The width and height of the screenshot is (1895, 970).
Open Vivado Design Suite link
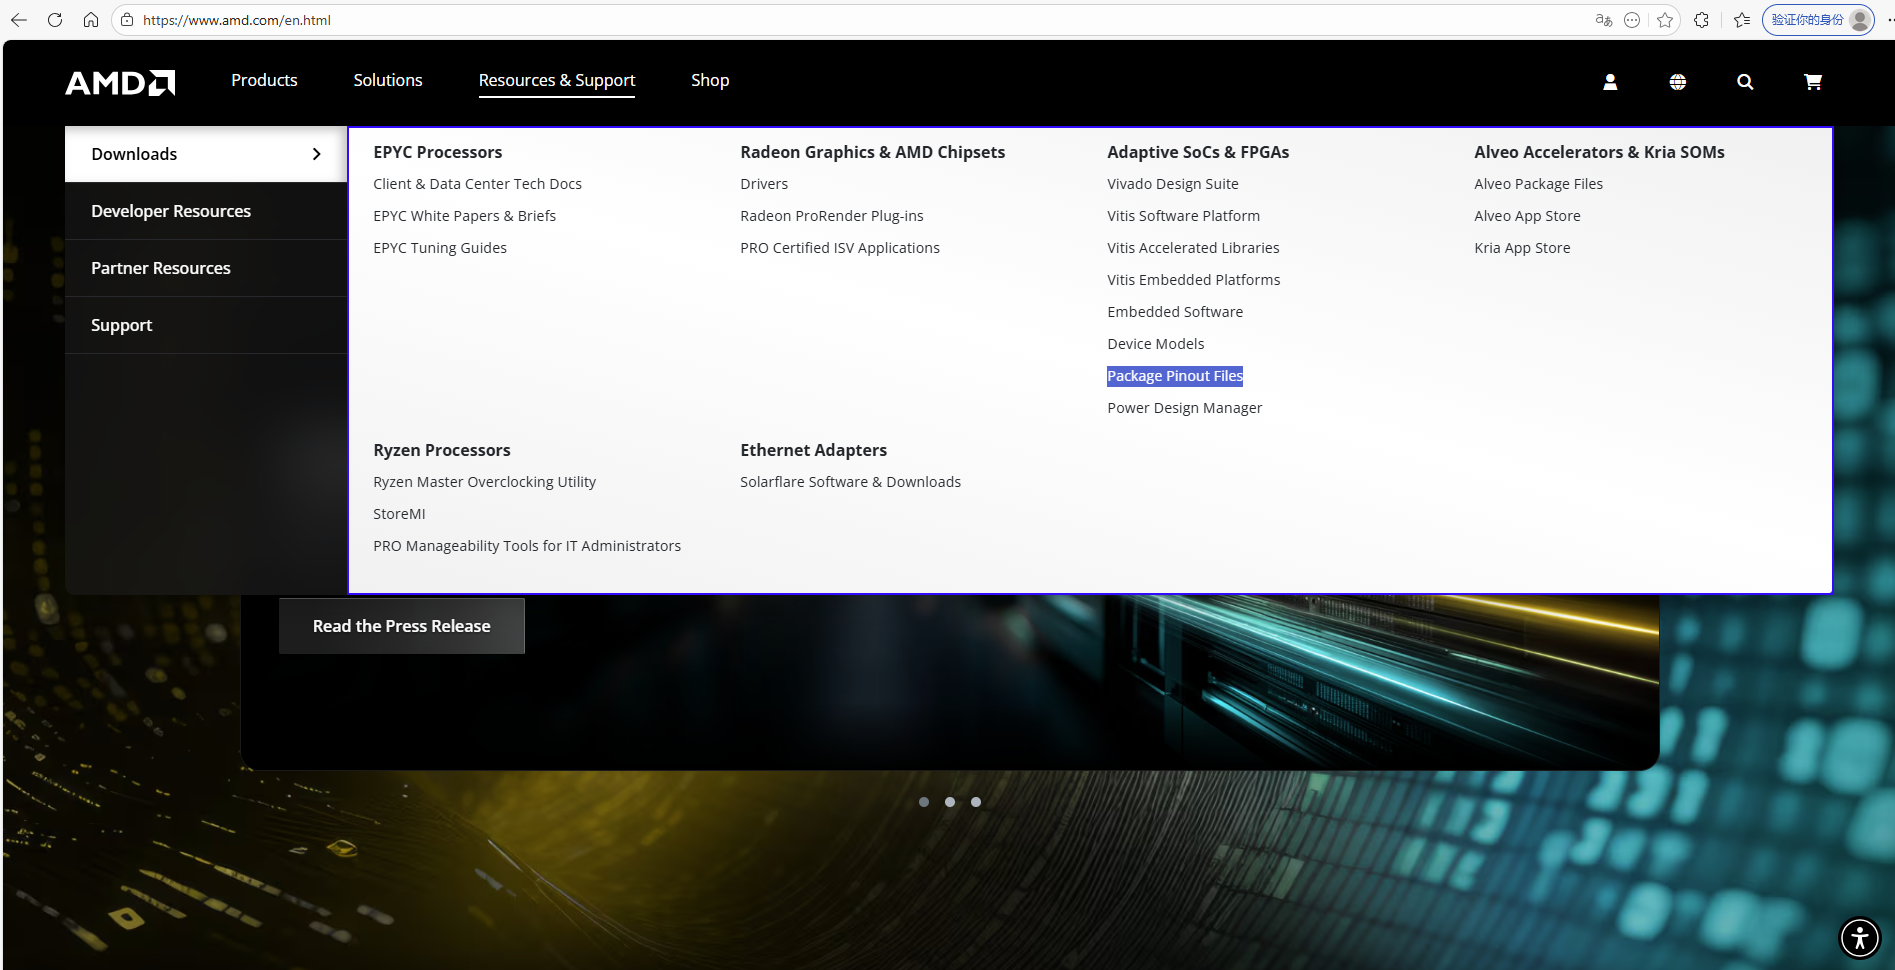1173,184
